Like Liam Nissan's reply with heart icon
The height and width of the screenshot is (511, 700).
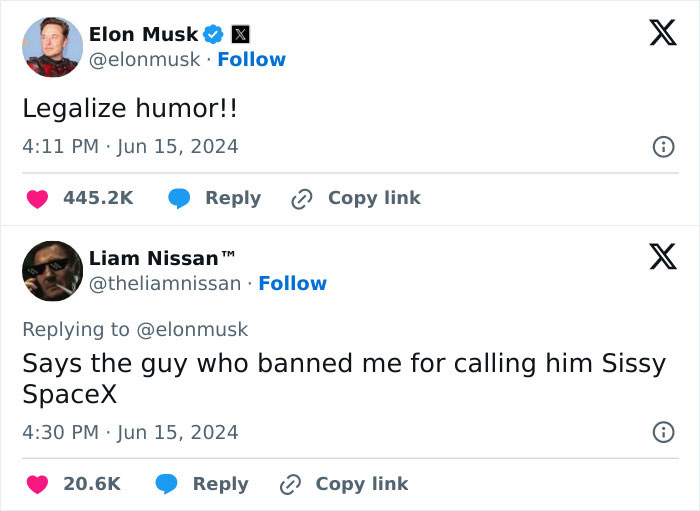38,484
